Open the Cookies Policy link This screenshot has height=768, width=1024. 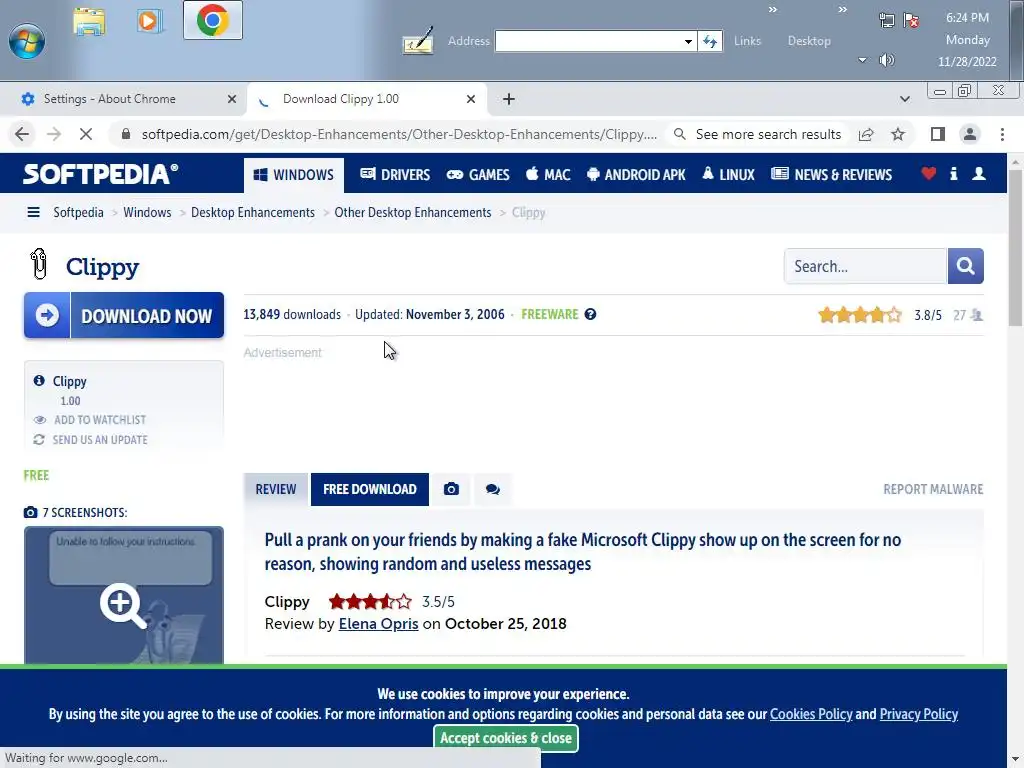(811, 714)
